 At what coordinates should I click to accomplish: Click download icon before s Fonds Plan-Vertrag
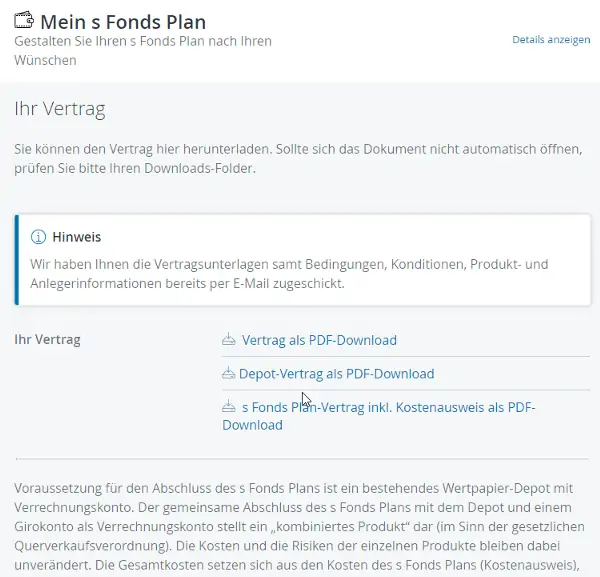[229, 406]
